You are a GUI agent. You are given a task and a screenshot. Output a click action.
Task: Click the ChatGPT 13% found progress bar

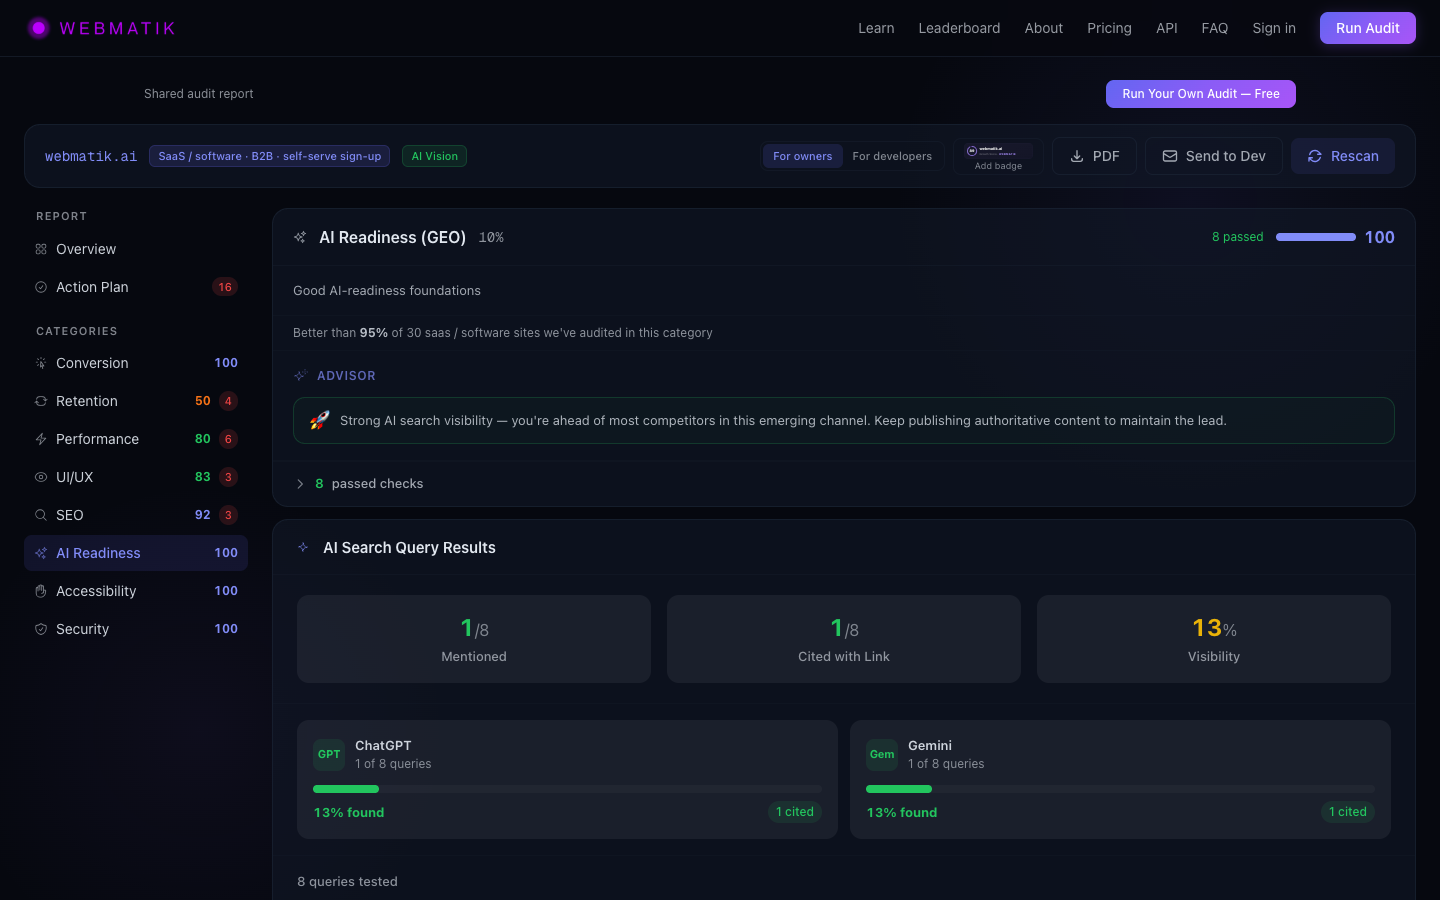pos(567,789)
